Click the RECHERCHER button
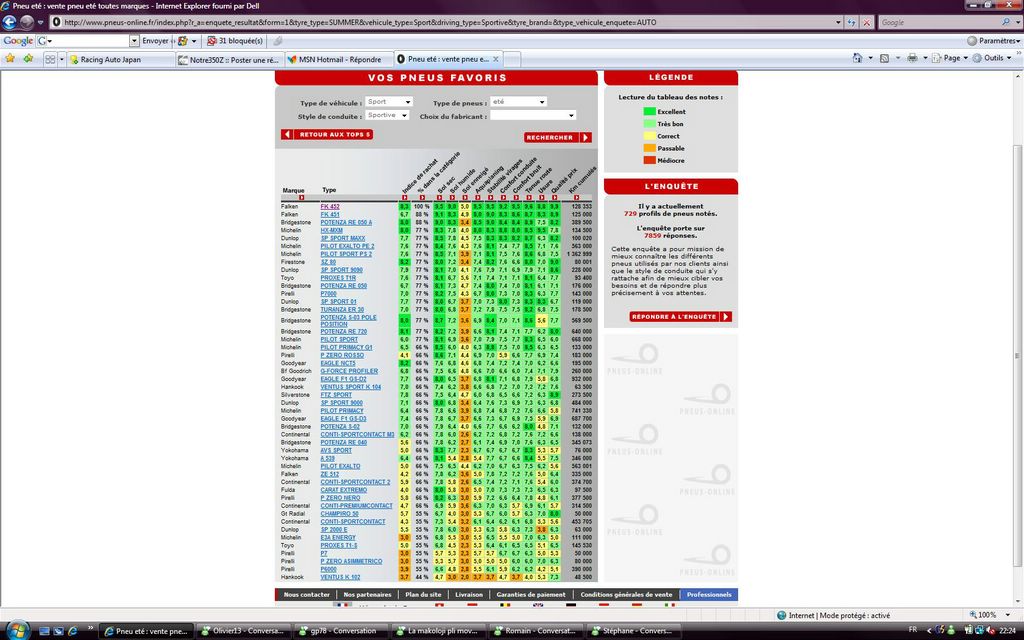Screen dimensions: 1024x640 click(x=558, y=137)
